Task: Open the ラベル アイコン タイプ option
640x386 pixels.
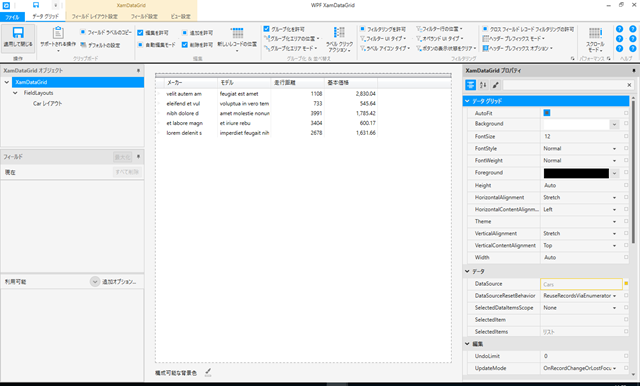Action: [384, 48]
